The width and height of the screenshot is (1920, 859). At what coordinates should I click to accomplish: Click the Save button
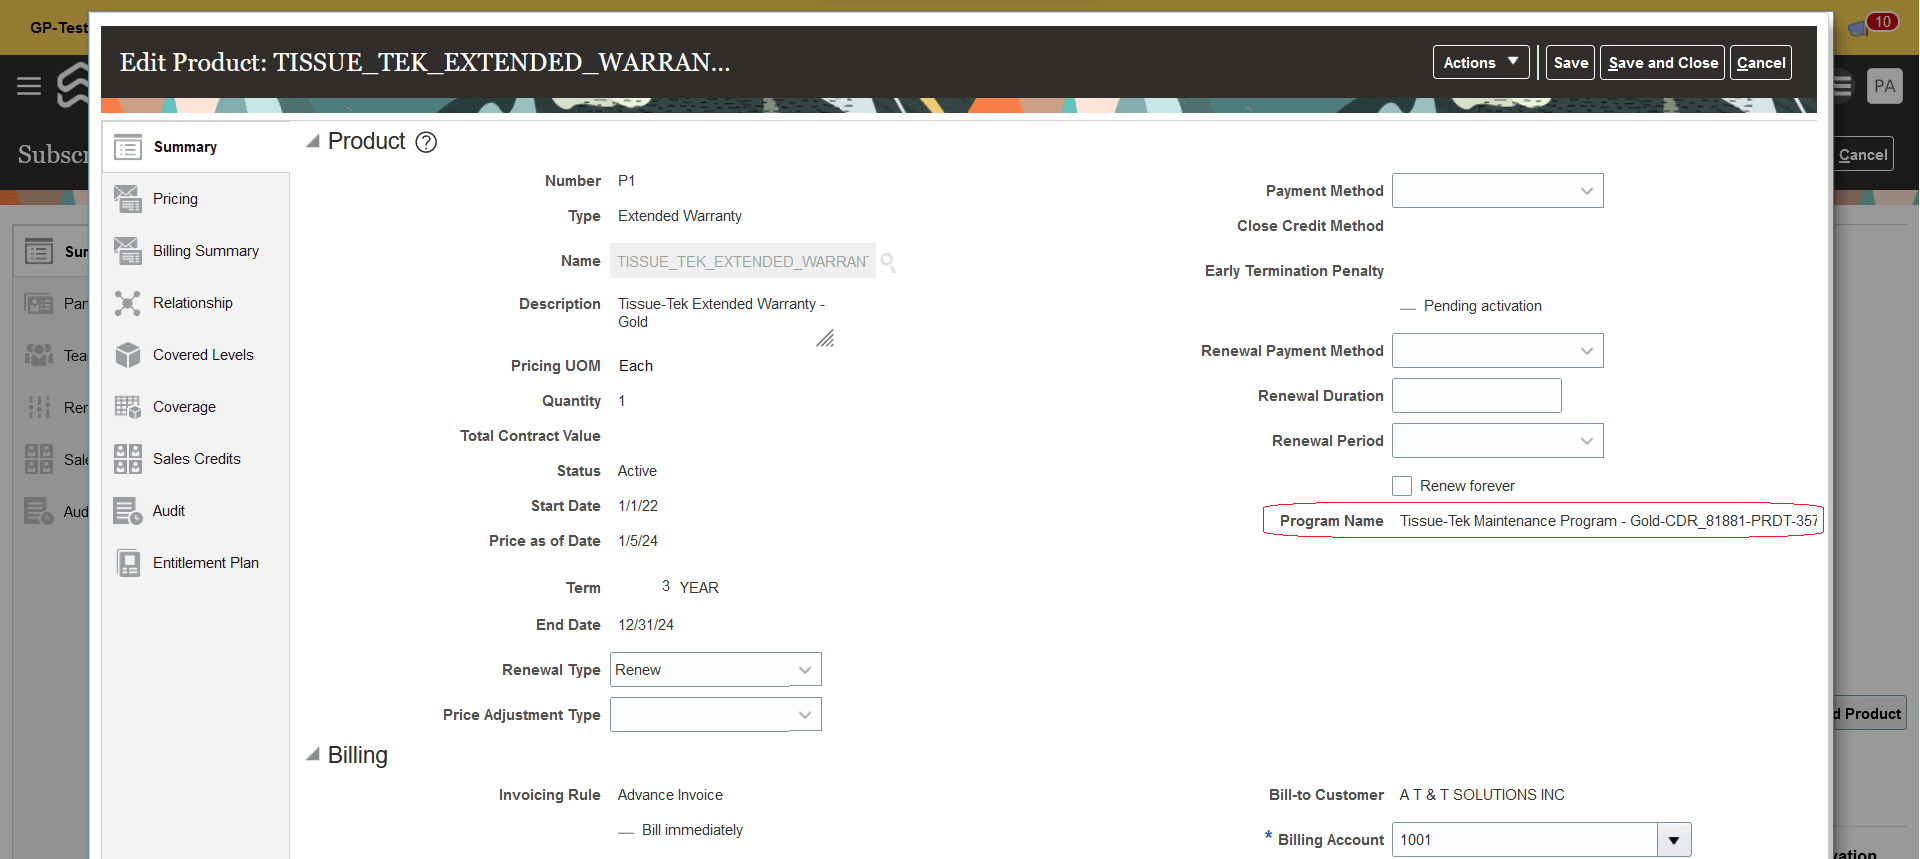point(1570,62)
